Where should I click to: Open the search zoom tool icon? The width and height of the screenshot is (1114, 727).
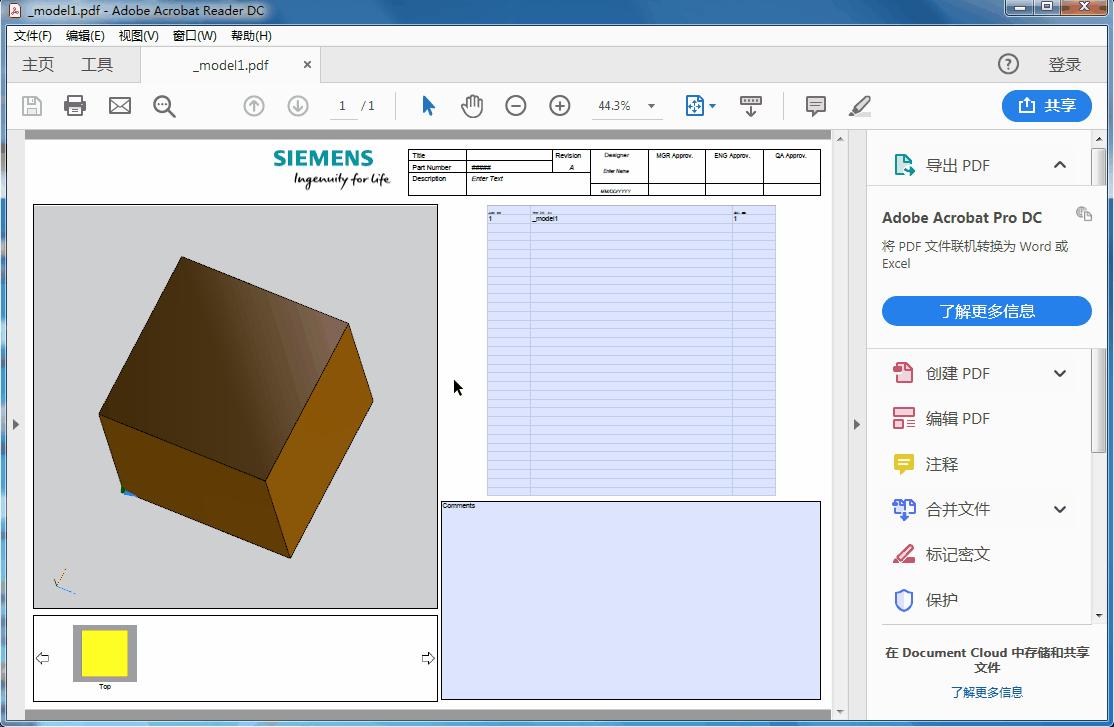pyautogui.click(x=164, y=105)
